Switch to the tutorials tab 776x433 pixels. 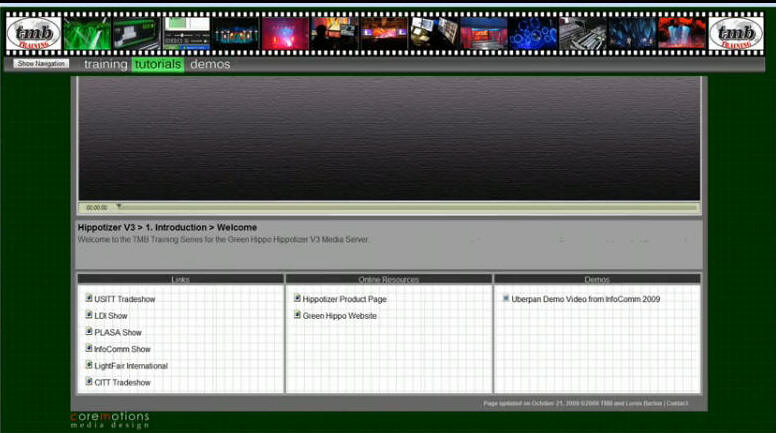[158, 64]
